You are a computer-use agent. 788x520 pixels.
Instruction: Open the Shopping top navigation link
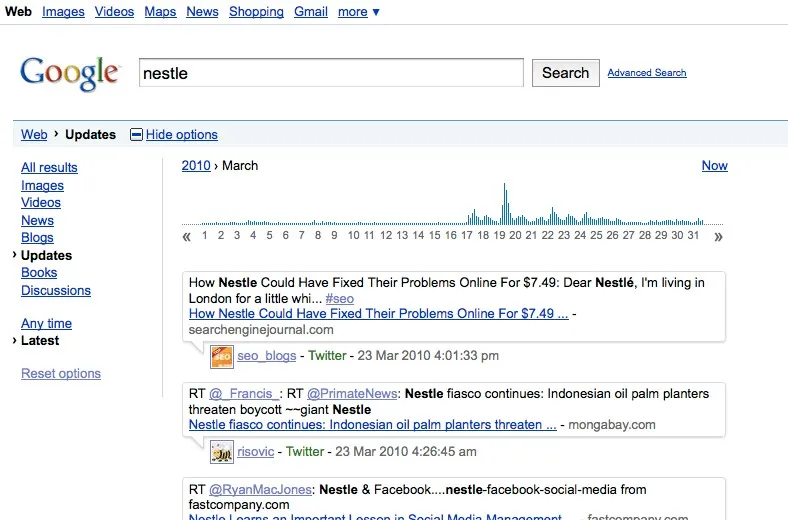pyautogui.click(x=256, y=12)
